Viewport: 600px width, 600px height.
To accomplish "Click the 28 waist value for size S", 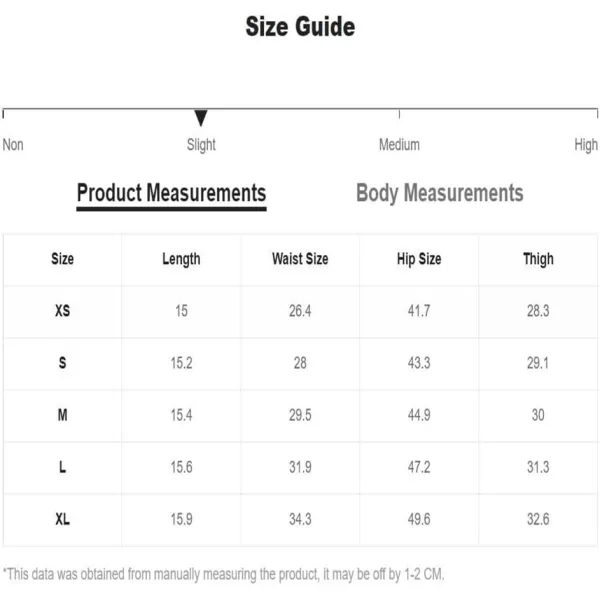I will point(300,363).
